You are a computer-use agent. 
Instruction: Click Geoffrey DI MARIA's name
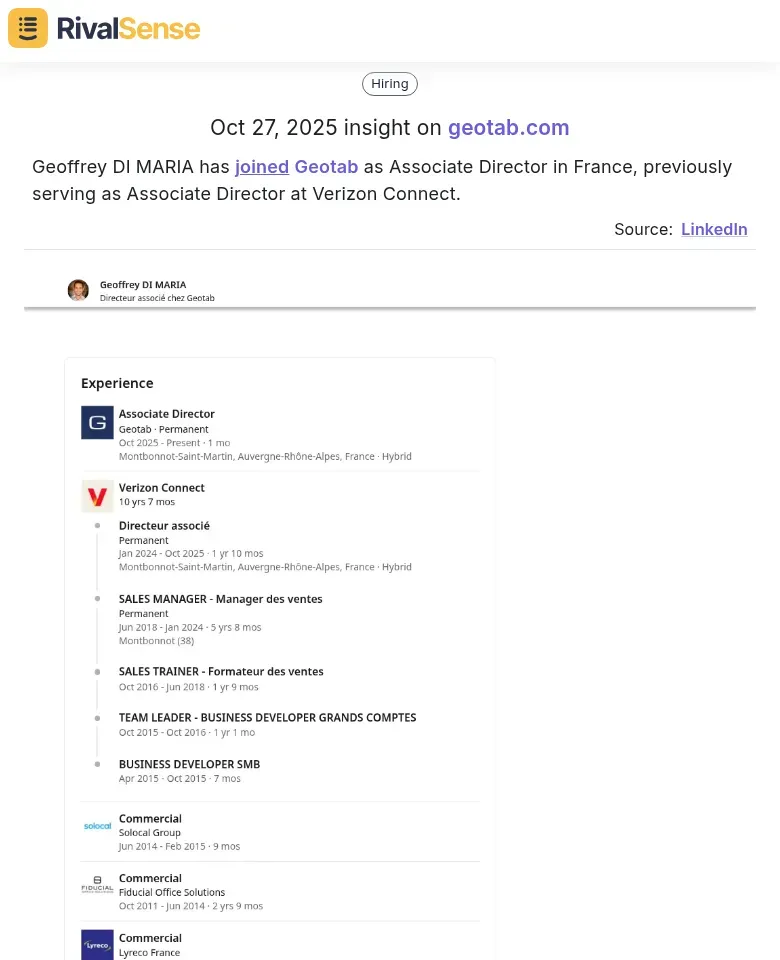(141, 284)
